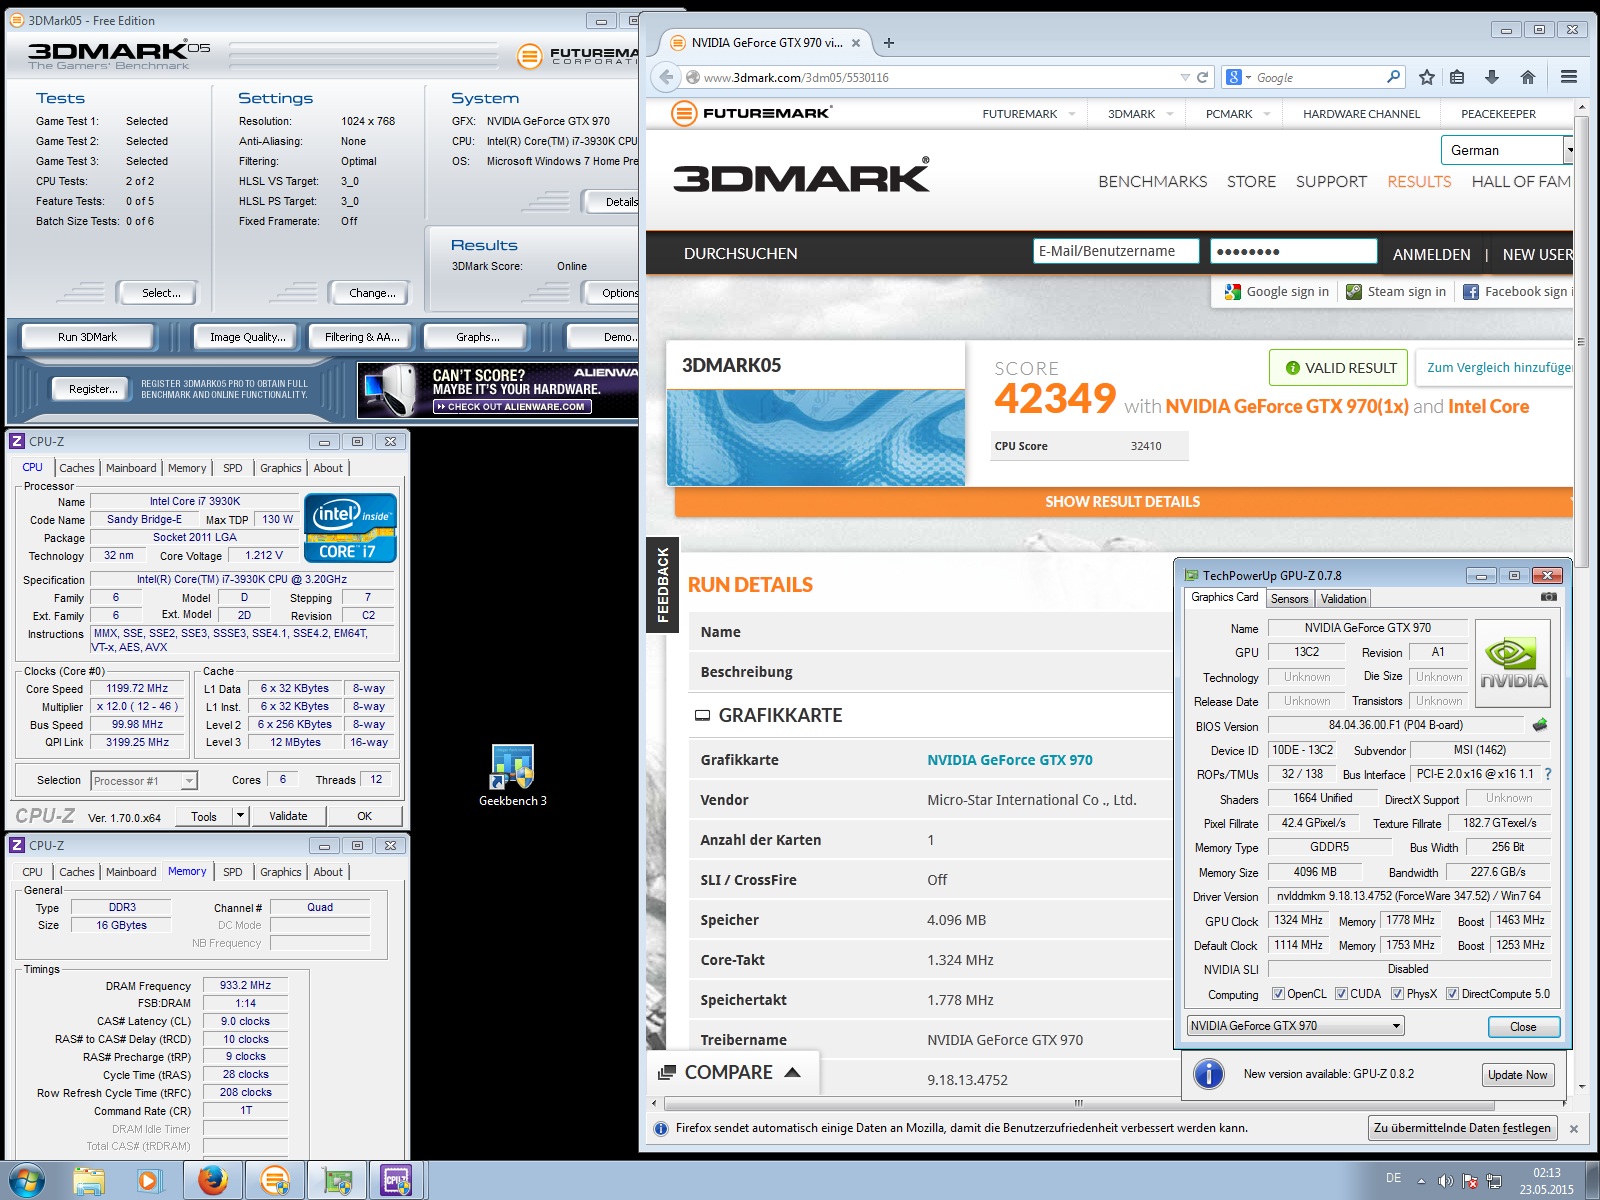Screen dimensions: 1600x1200
Task: Open the CPU-Z taskbar icon
Action: pos(396,1181)
